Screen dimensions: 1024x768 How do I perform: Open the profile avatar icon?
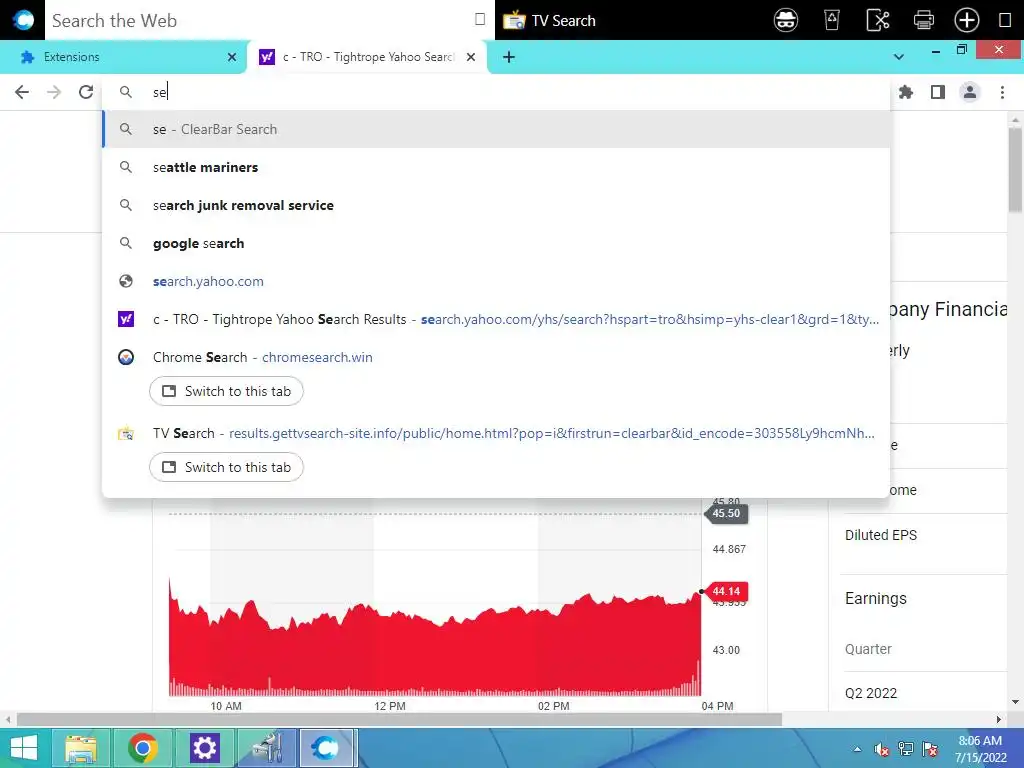coord(970,92)
